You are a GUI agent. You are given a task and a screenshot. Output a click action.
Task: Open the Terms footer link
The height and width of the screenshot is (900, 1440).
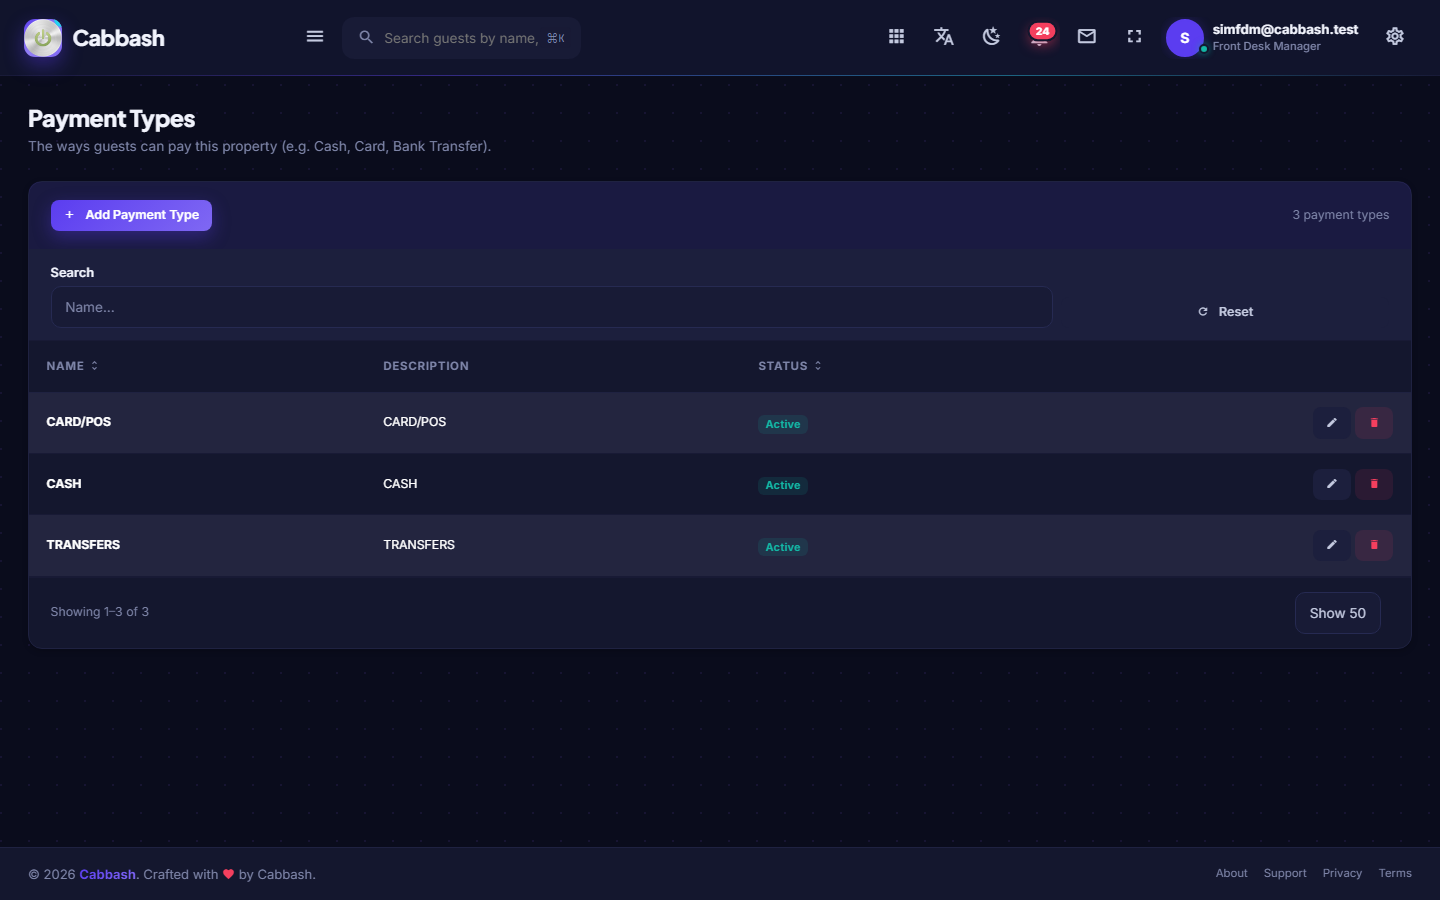click(x=1395, y=873)
